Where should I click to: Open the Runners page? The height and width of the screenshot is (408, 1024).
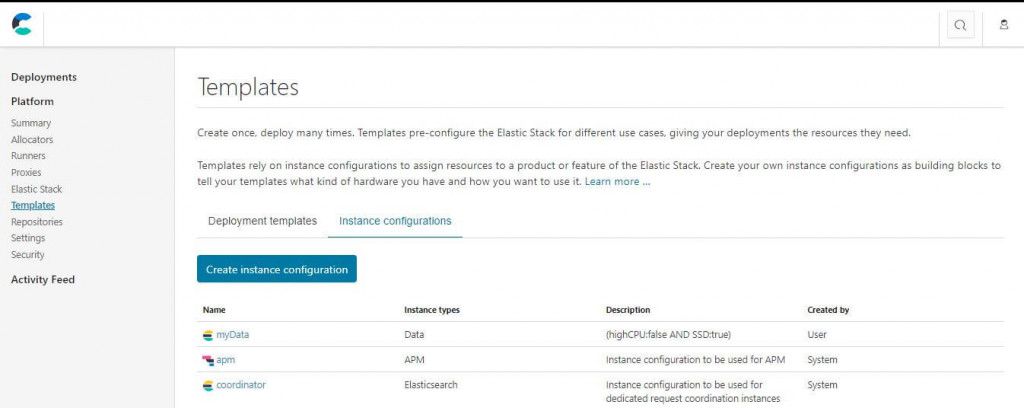tap(28, 156)
